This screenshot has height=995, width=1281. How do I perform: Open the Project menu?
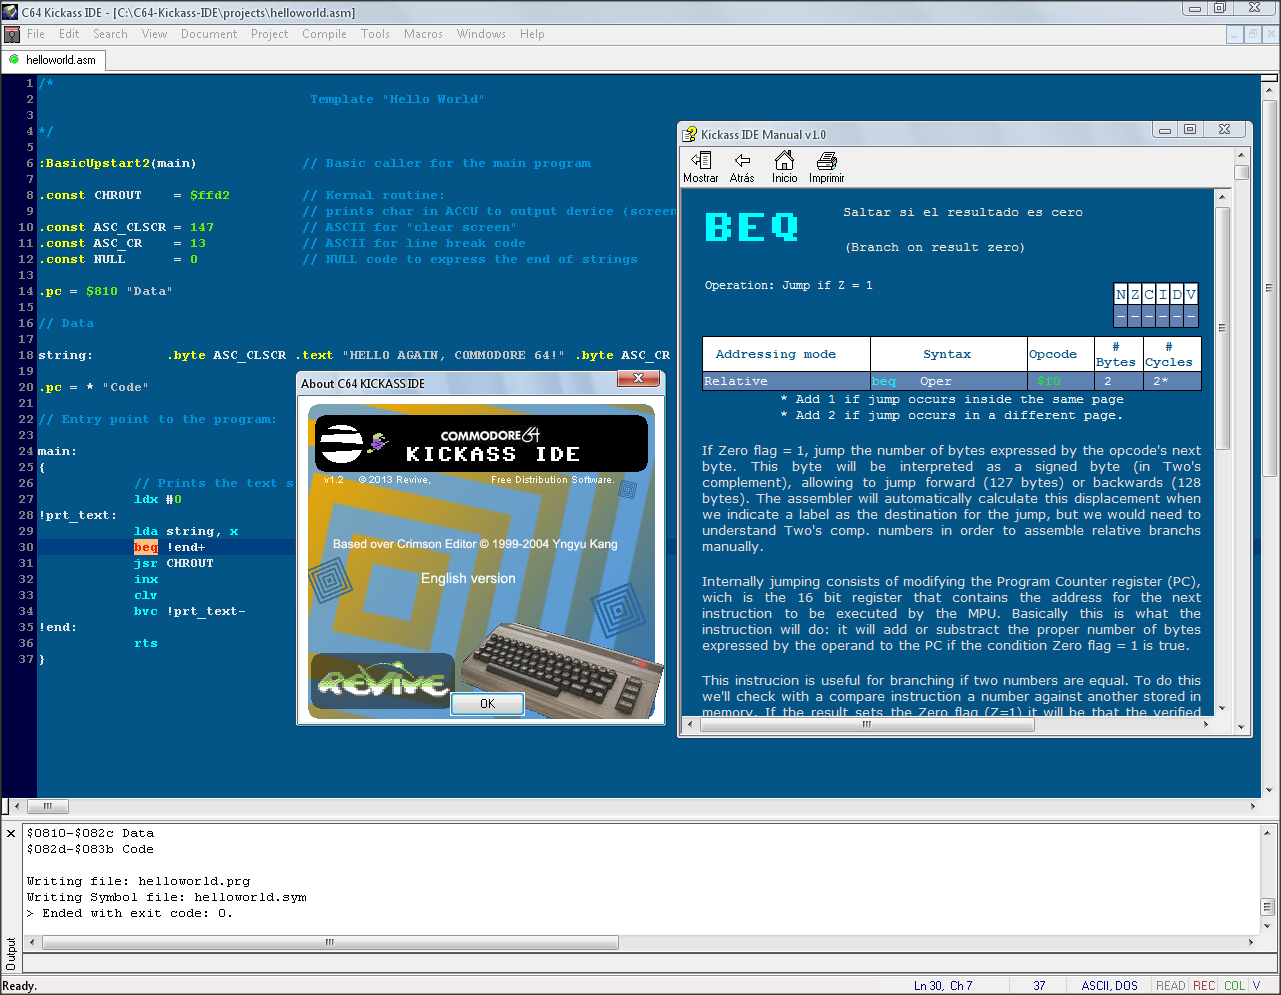[x=269, y=34]
